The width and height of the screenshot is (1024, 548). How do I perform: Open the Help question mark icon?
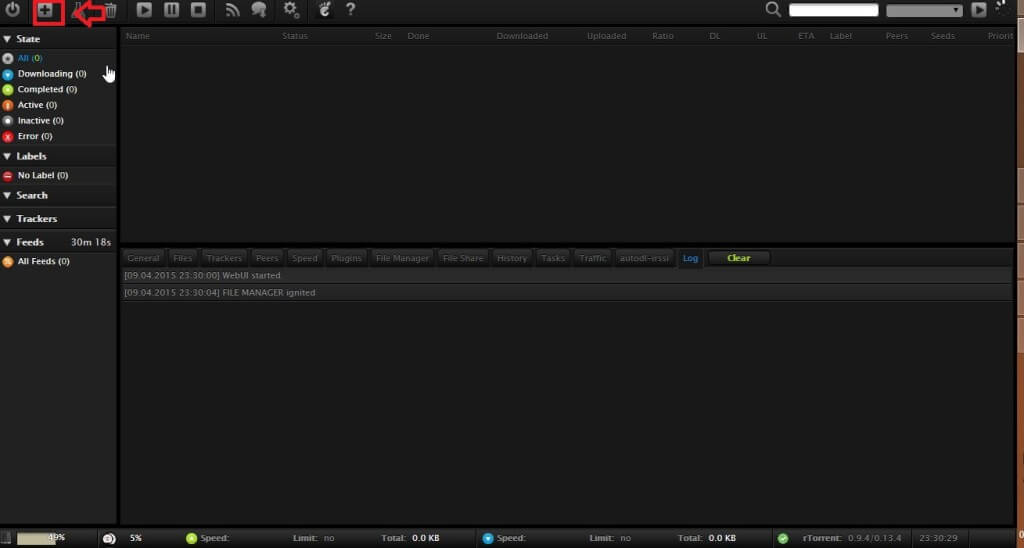[350, 11]
